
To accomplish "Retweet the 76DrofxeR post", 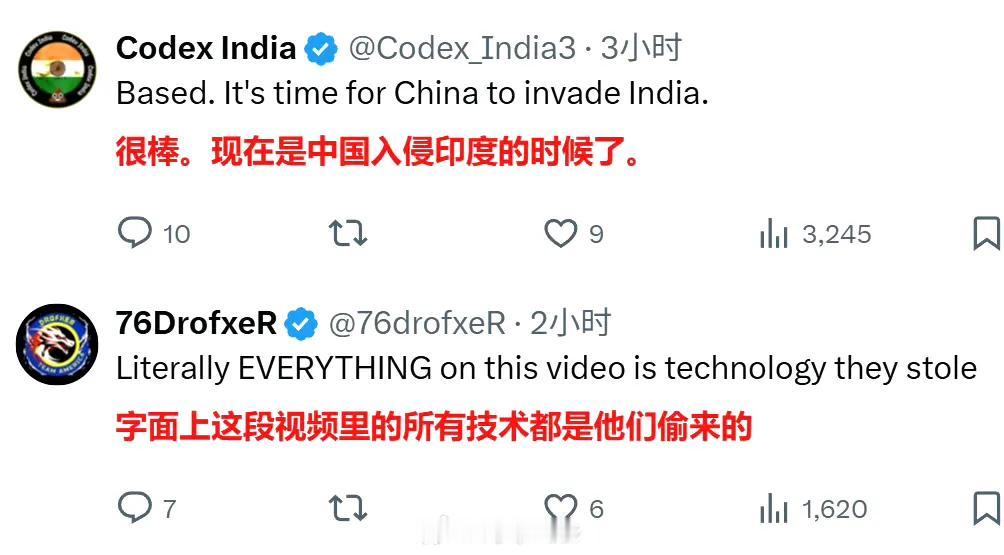I will coord(348,508).
